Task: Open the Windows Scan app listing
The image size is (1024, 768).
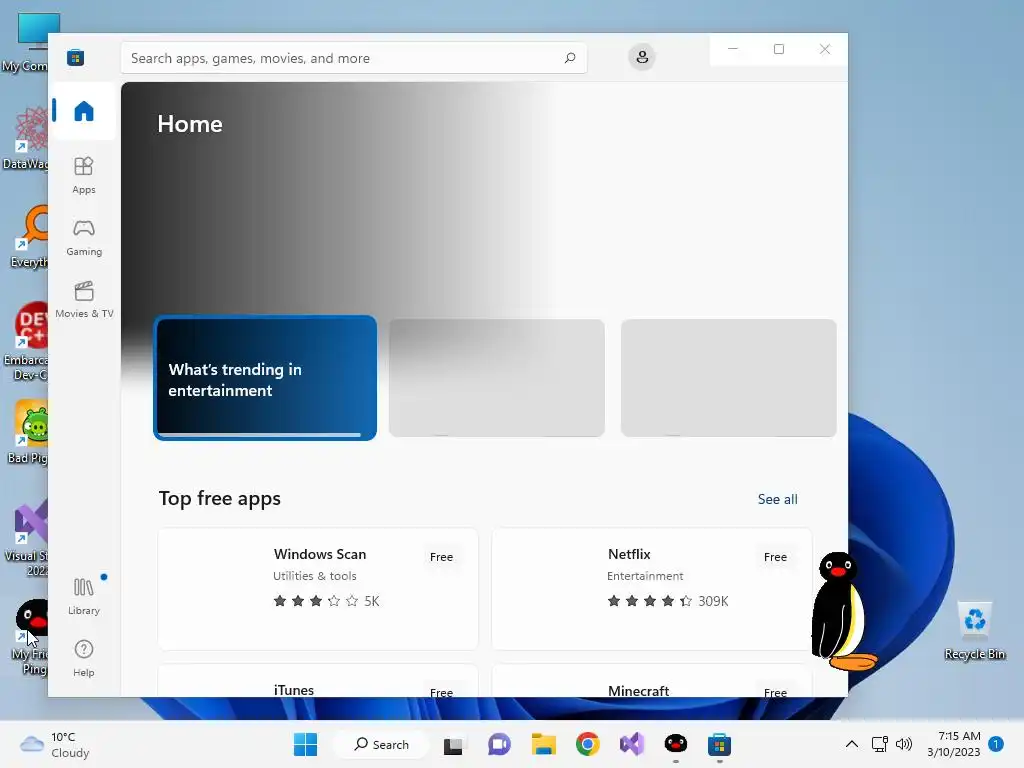Action: 318,589
